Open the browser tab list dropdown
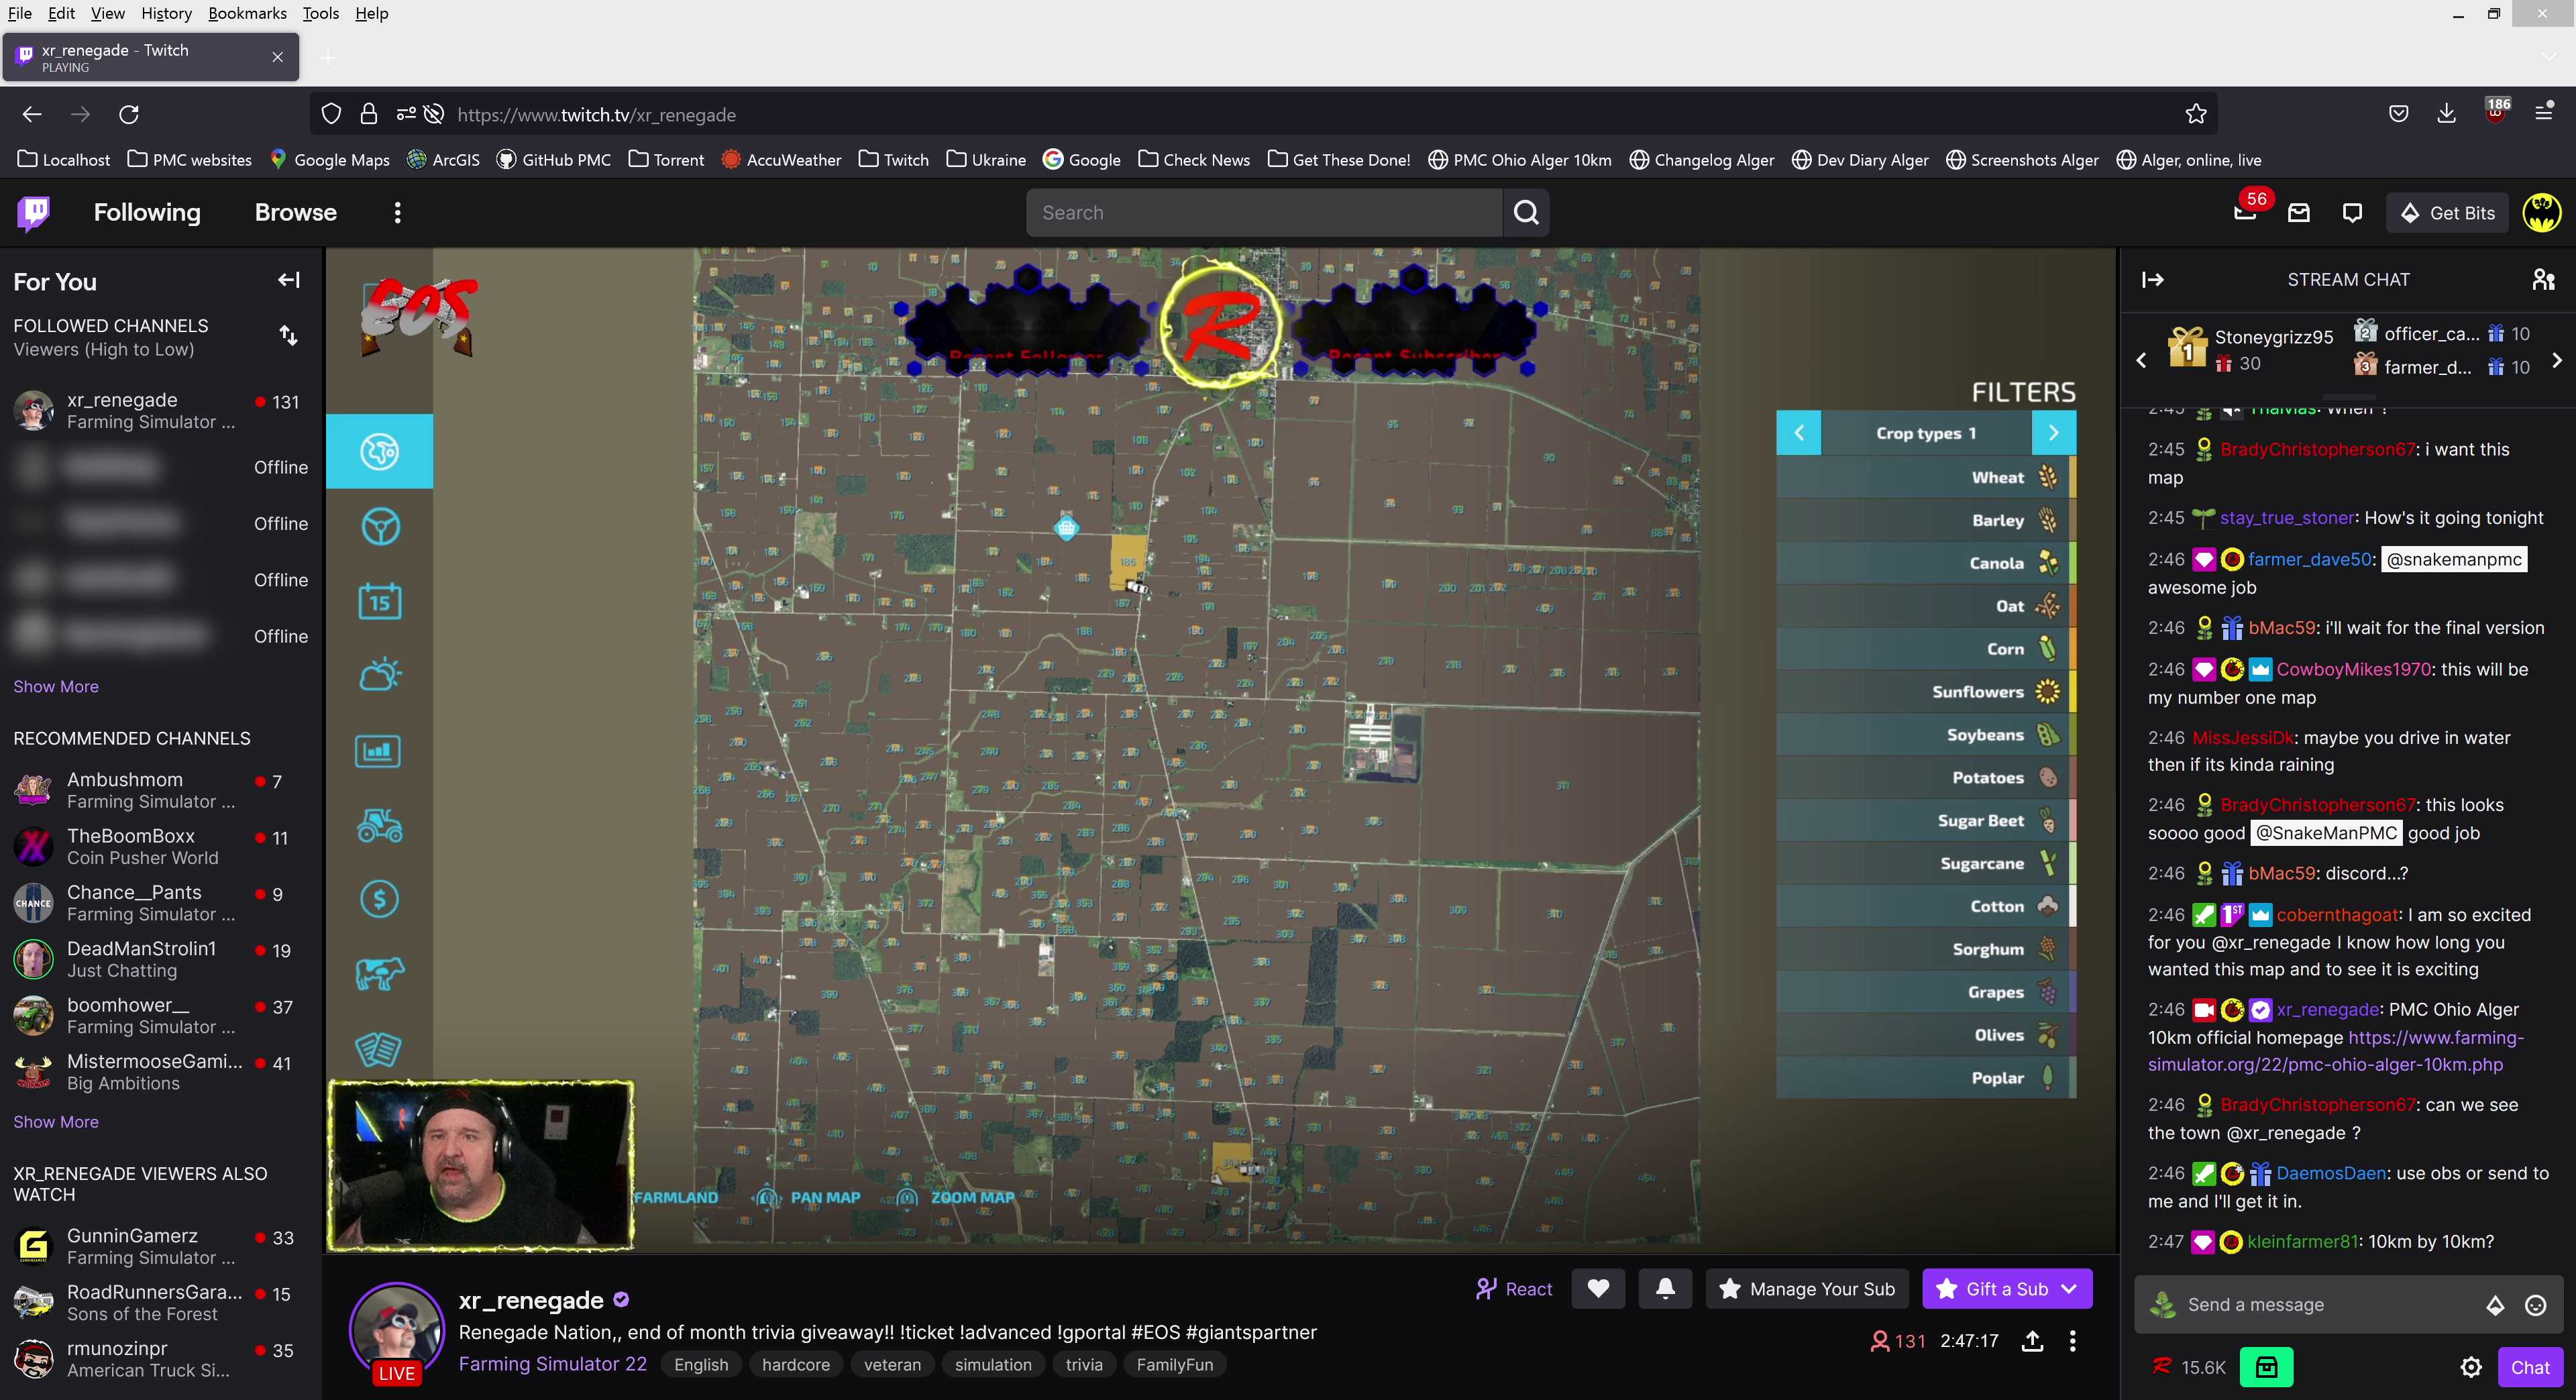The height and width of the screenshot is (1400, 2576). (x=2549, y=57)
